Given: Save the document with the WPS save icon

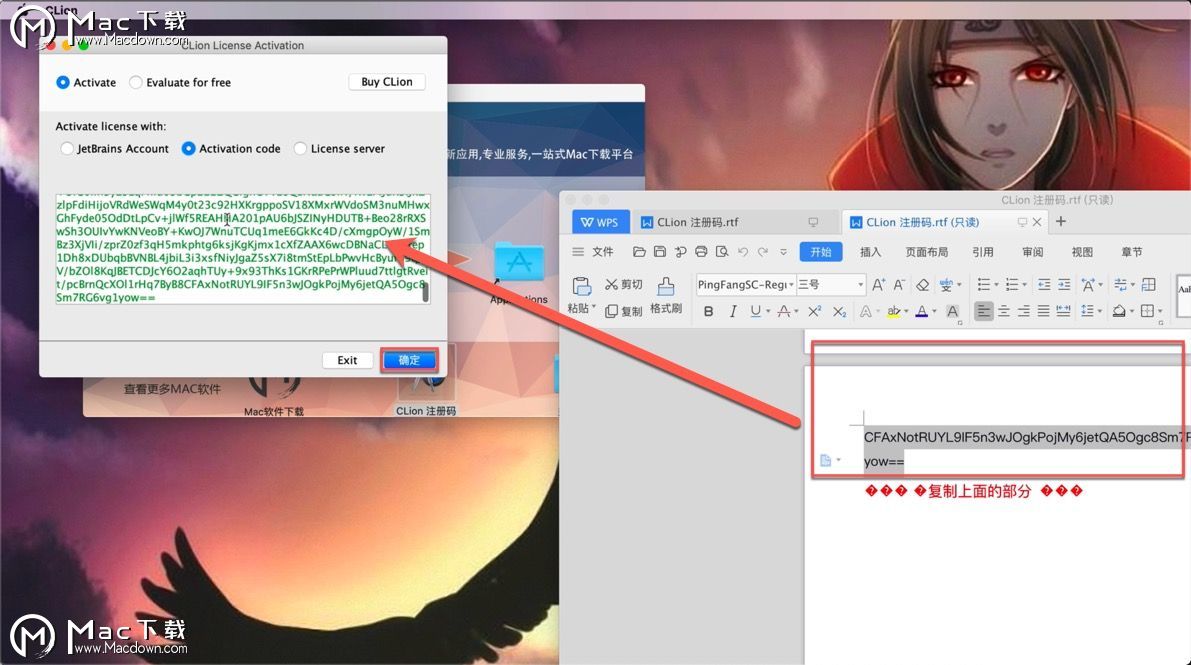Looking at the screenshot, I should pyautogui.click(x=659, y=252).
